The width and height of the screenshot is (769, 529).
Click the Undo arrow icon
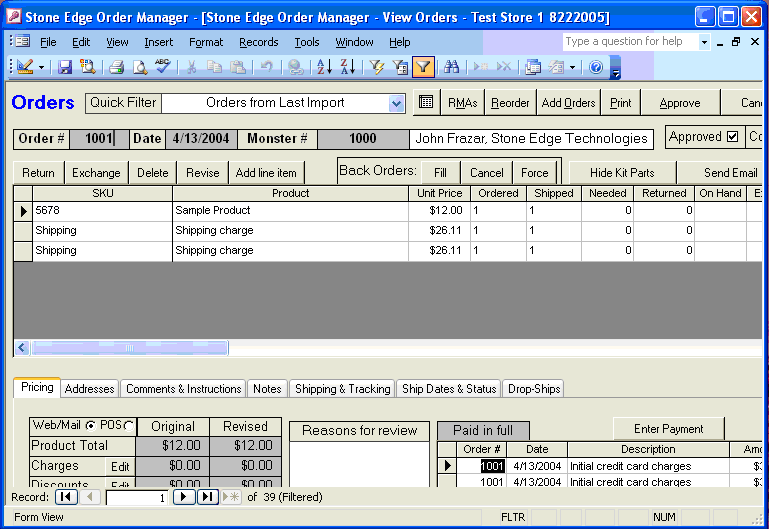(266, 67)
